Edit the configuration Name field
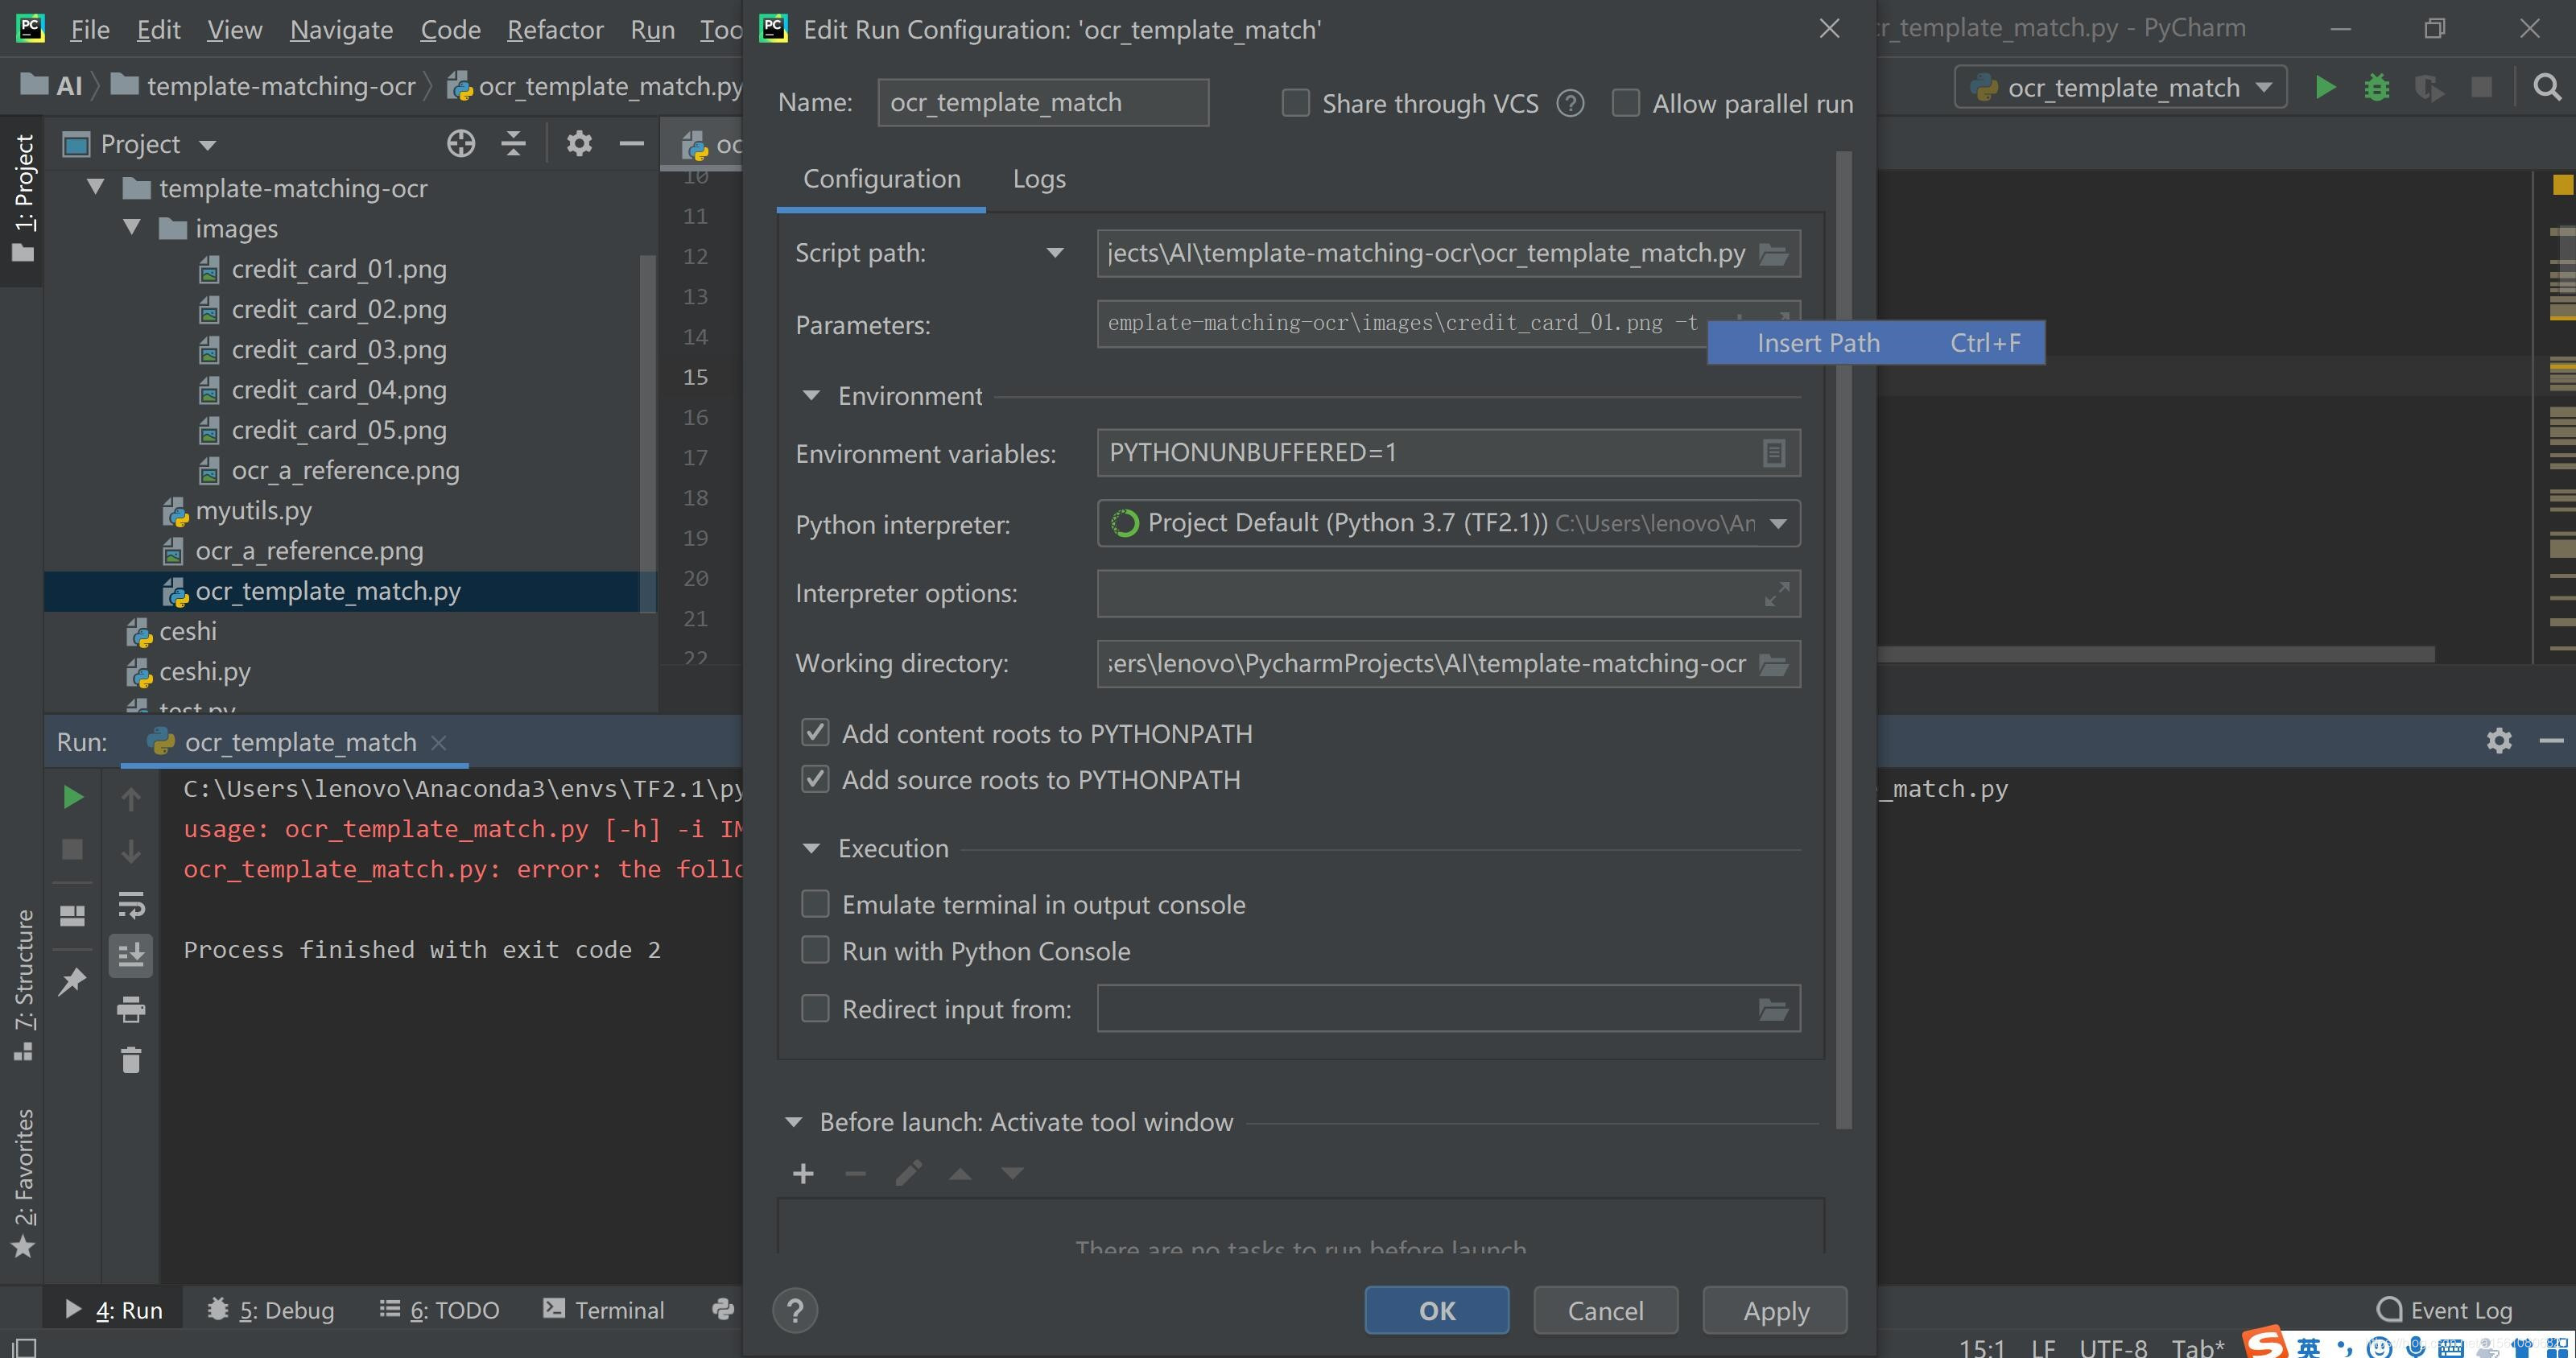The image size is (2576, 1358). [x=1043, y=101]
